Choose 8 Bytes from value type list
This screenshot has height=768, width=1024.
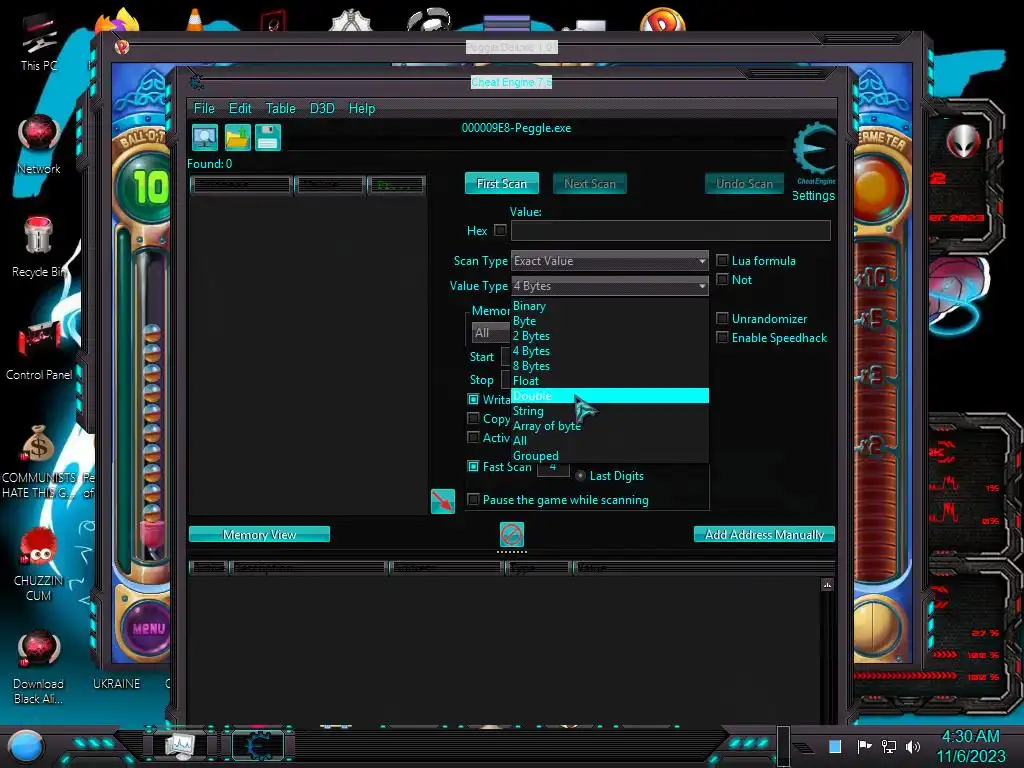click(609, 366)
